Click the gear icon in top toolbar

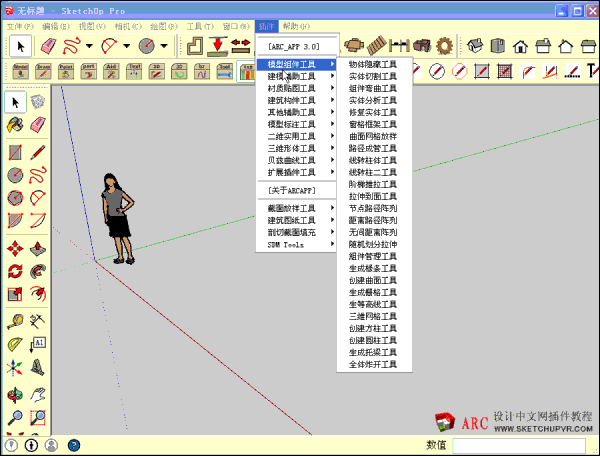coord(444,46)
